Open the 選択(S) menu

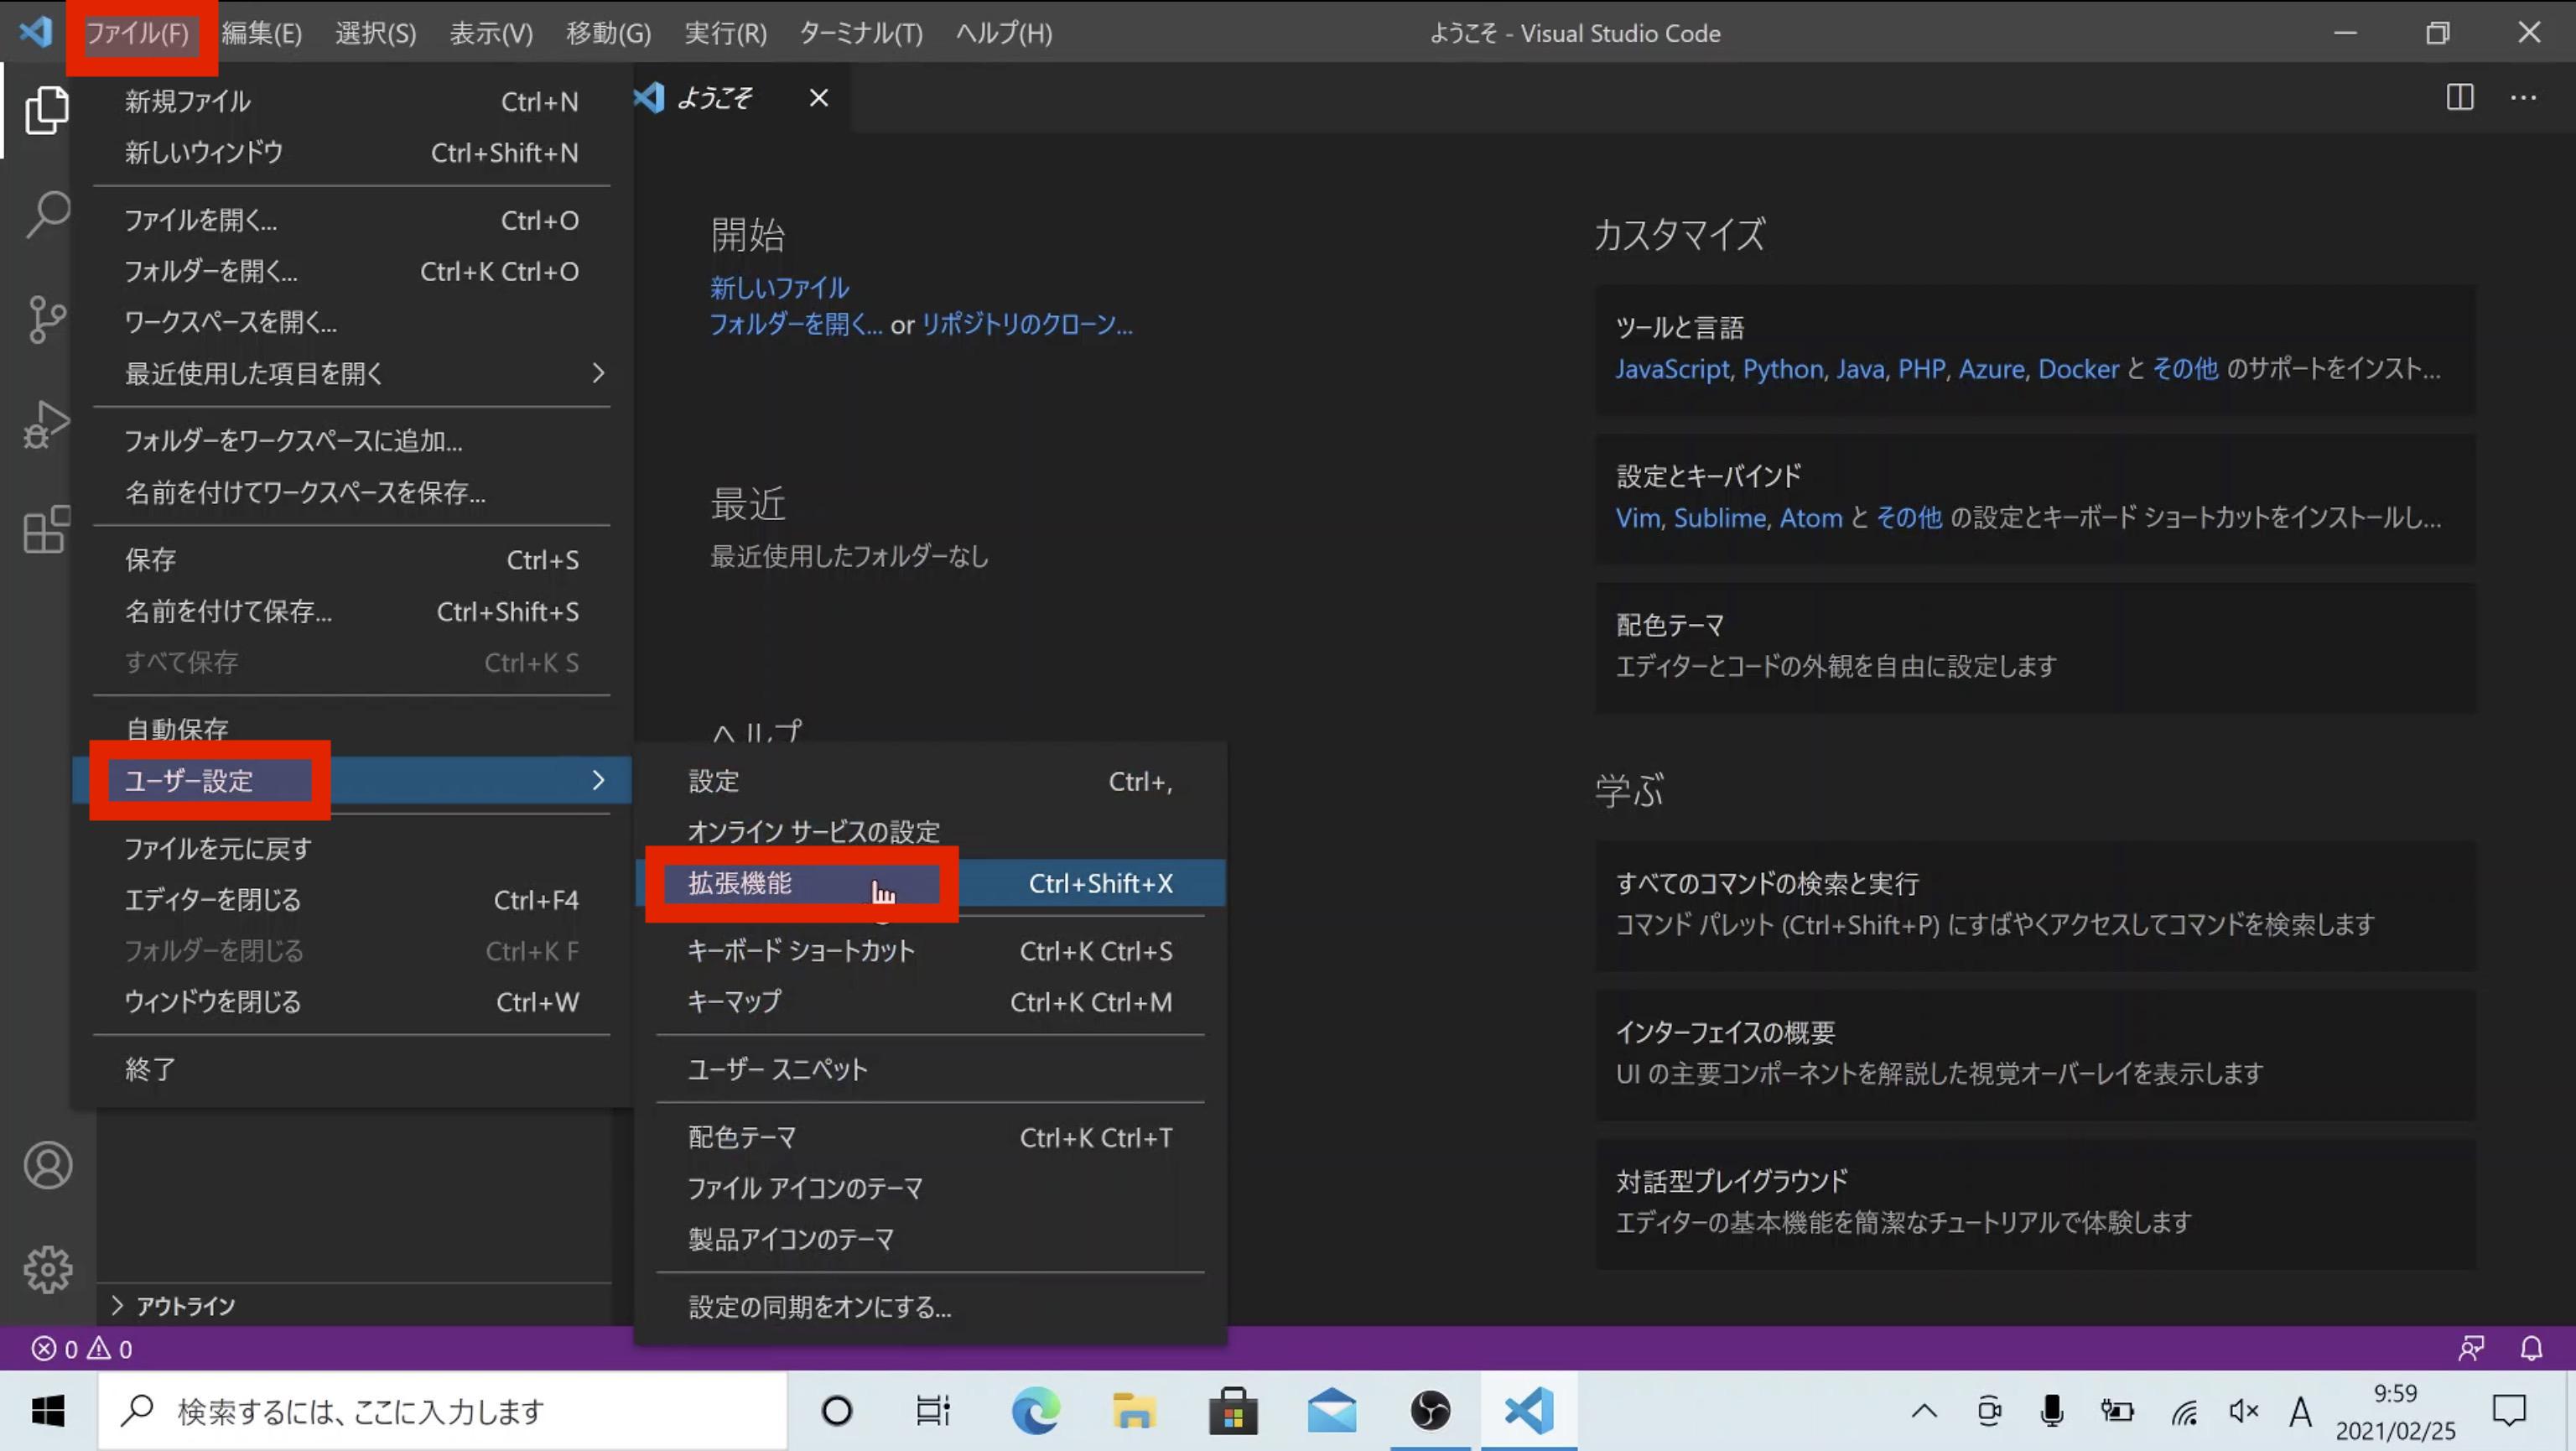pos(376,33)
